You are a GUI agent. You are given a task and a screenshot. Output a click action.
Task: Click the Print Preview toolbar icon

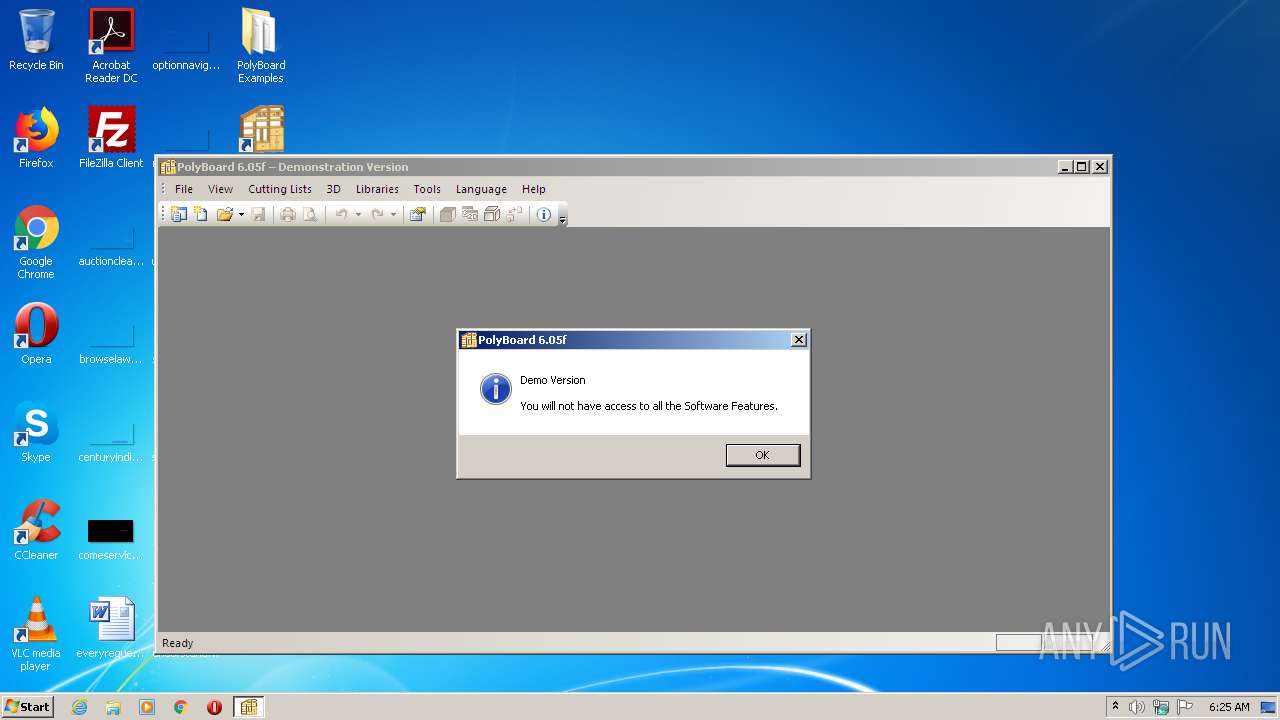pyautogui.click(x=310, y=214)
